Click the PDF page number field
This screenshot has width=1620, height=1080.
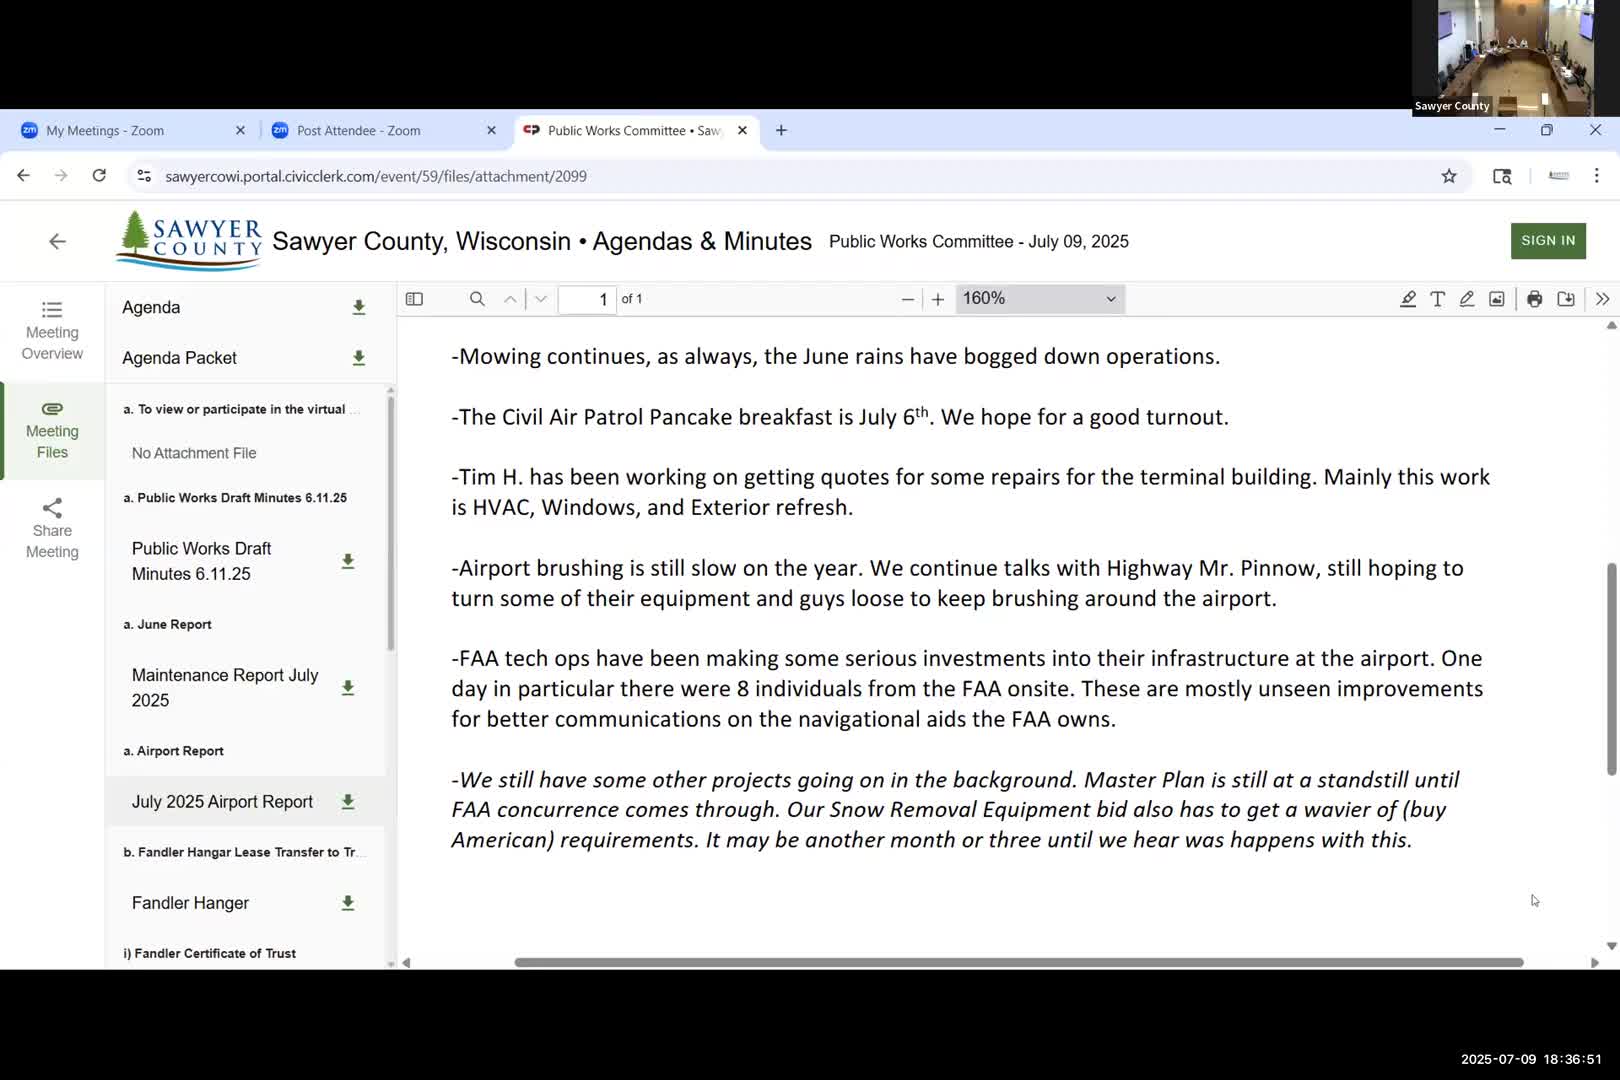point(587,299)
